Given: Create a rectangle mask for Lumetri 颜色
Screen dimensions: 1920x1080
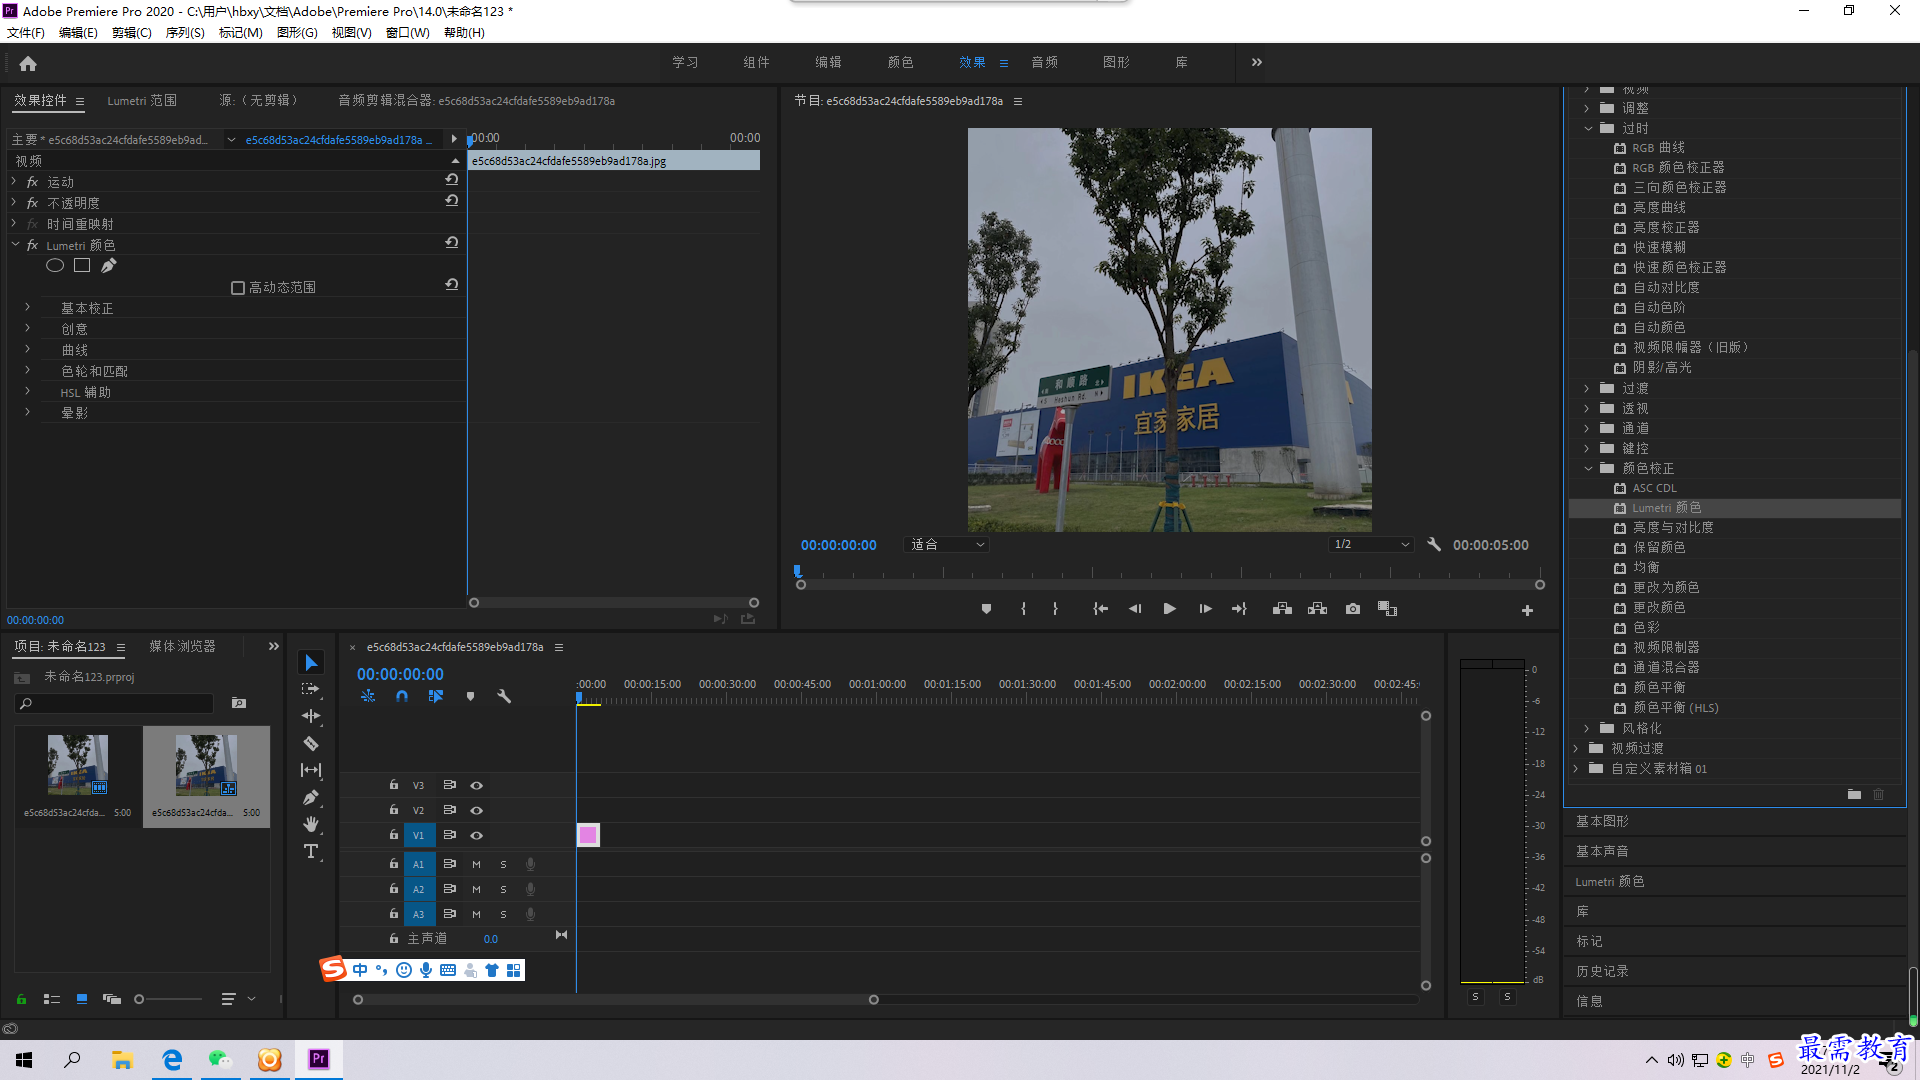Looking at the screenshot, I should (x=82, y=265).
